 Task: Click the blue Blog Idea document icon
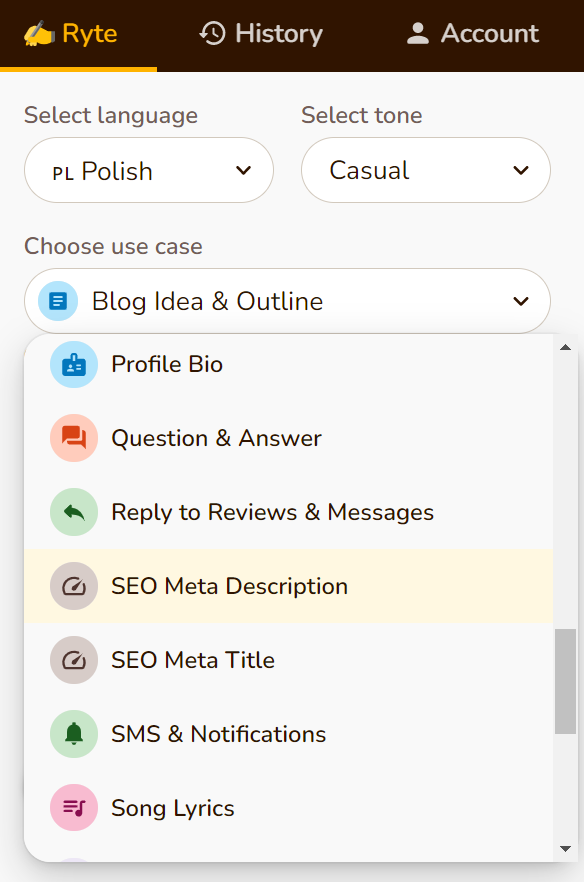pyautogui.click(x=58, y=301)
